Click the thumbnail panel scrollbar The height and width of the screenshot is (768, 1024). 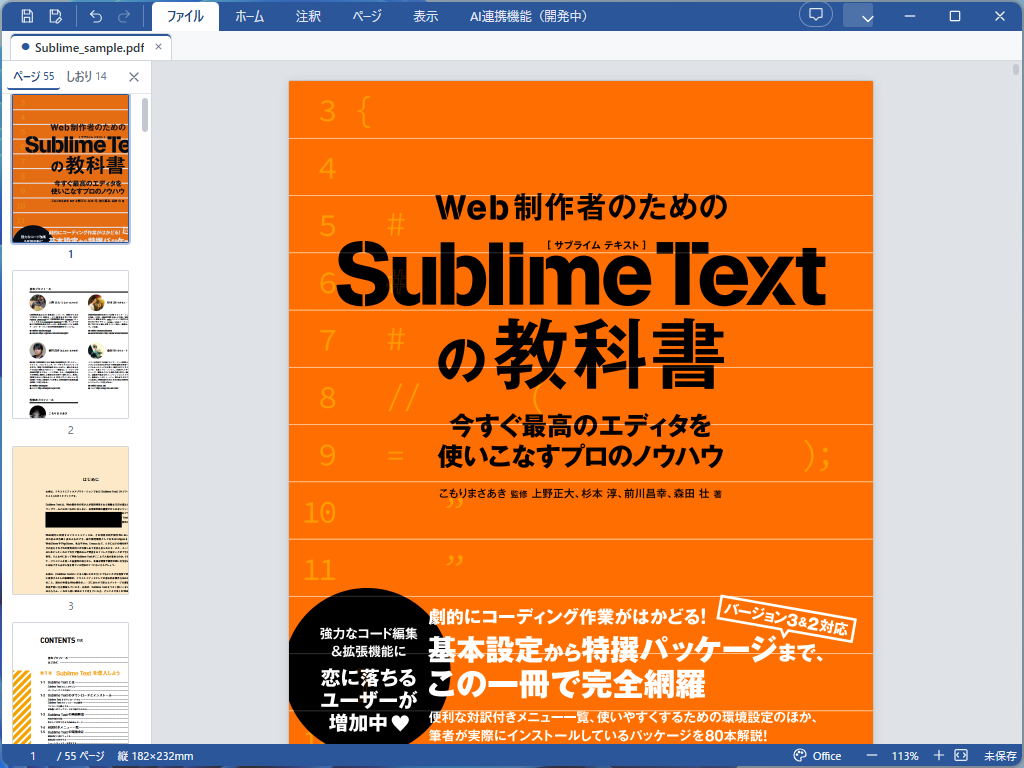[x=145, y=115]
